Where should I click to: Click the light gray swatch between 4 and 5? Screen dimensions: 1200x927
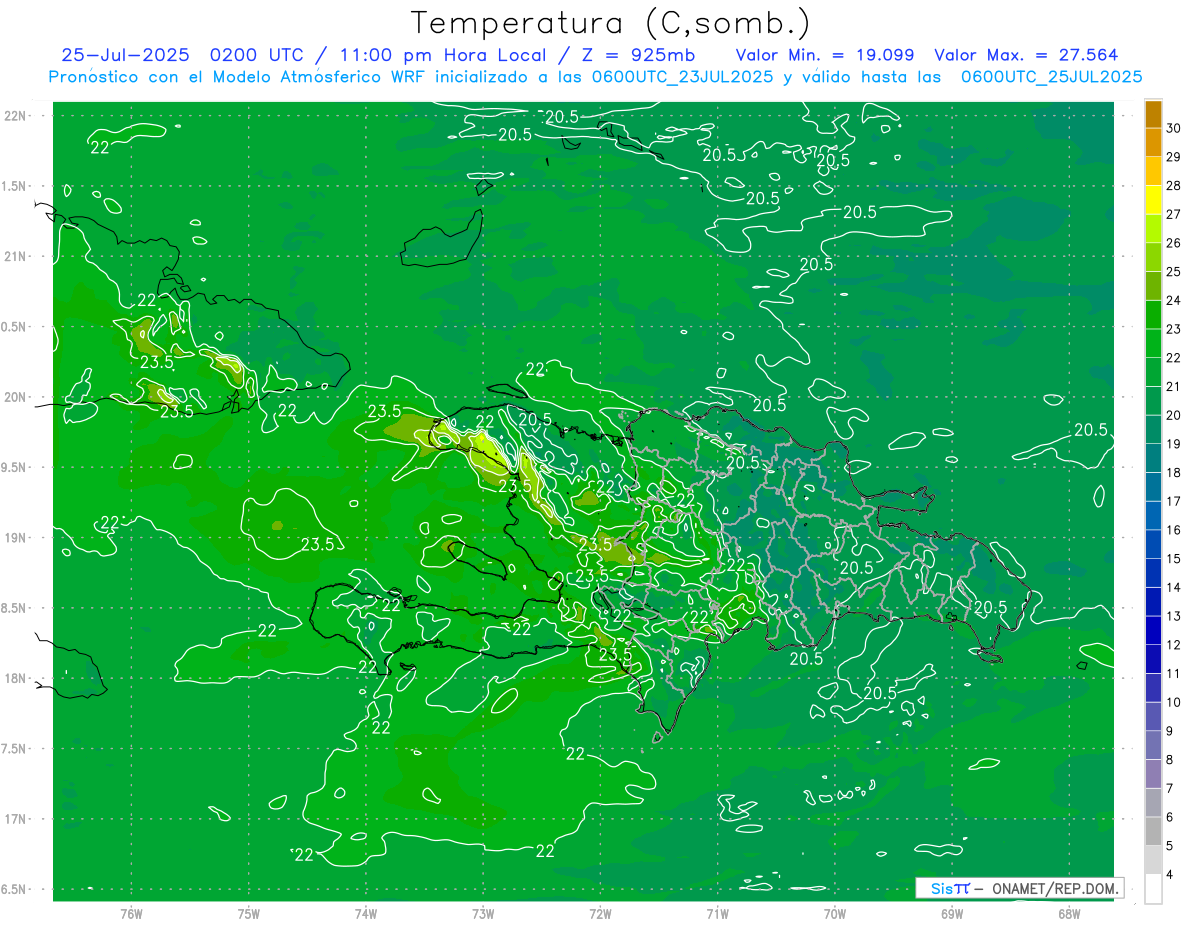pyautogui.click(x=1153, y=860)
